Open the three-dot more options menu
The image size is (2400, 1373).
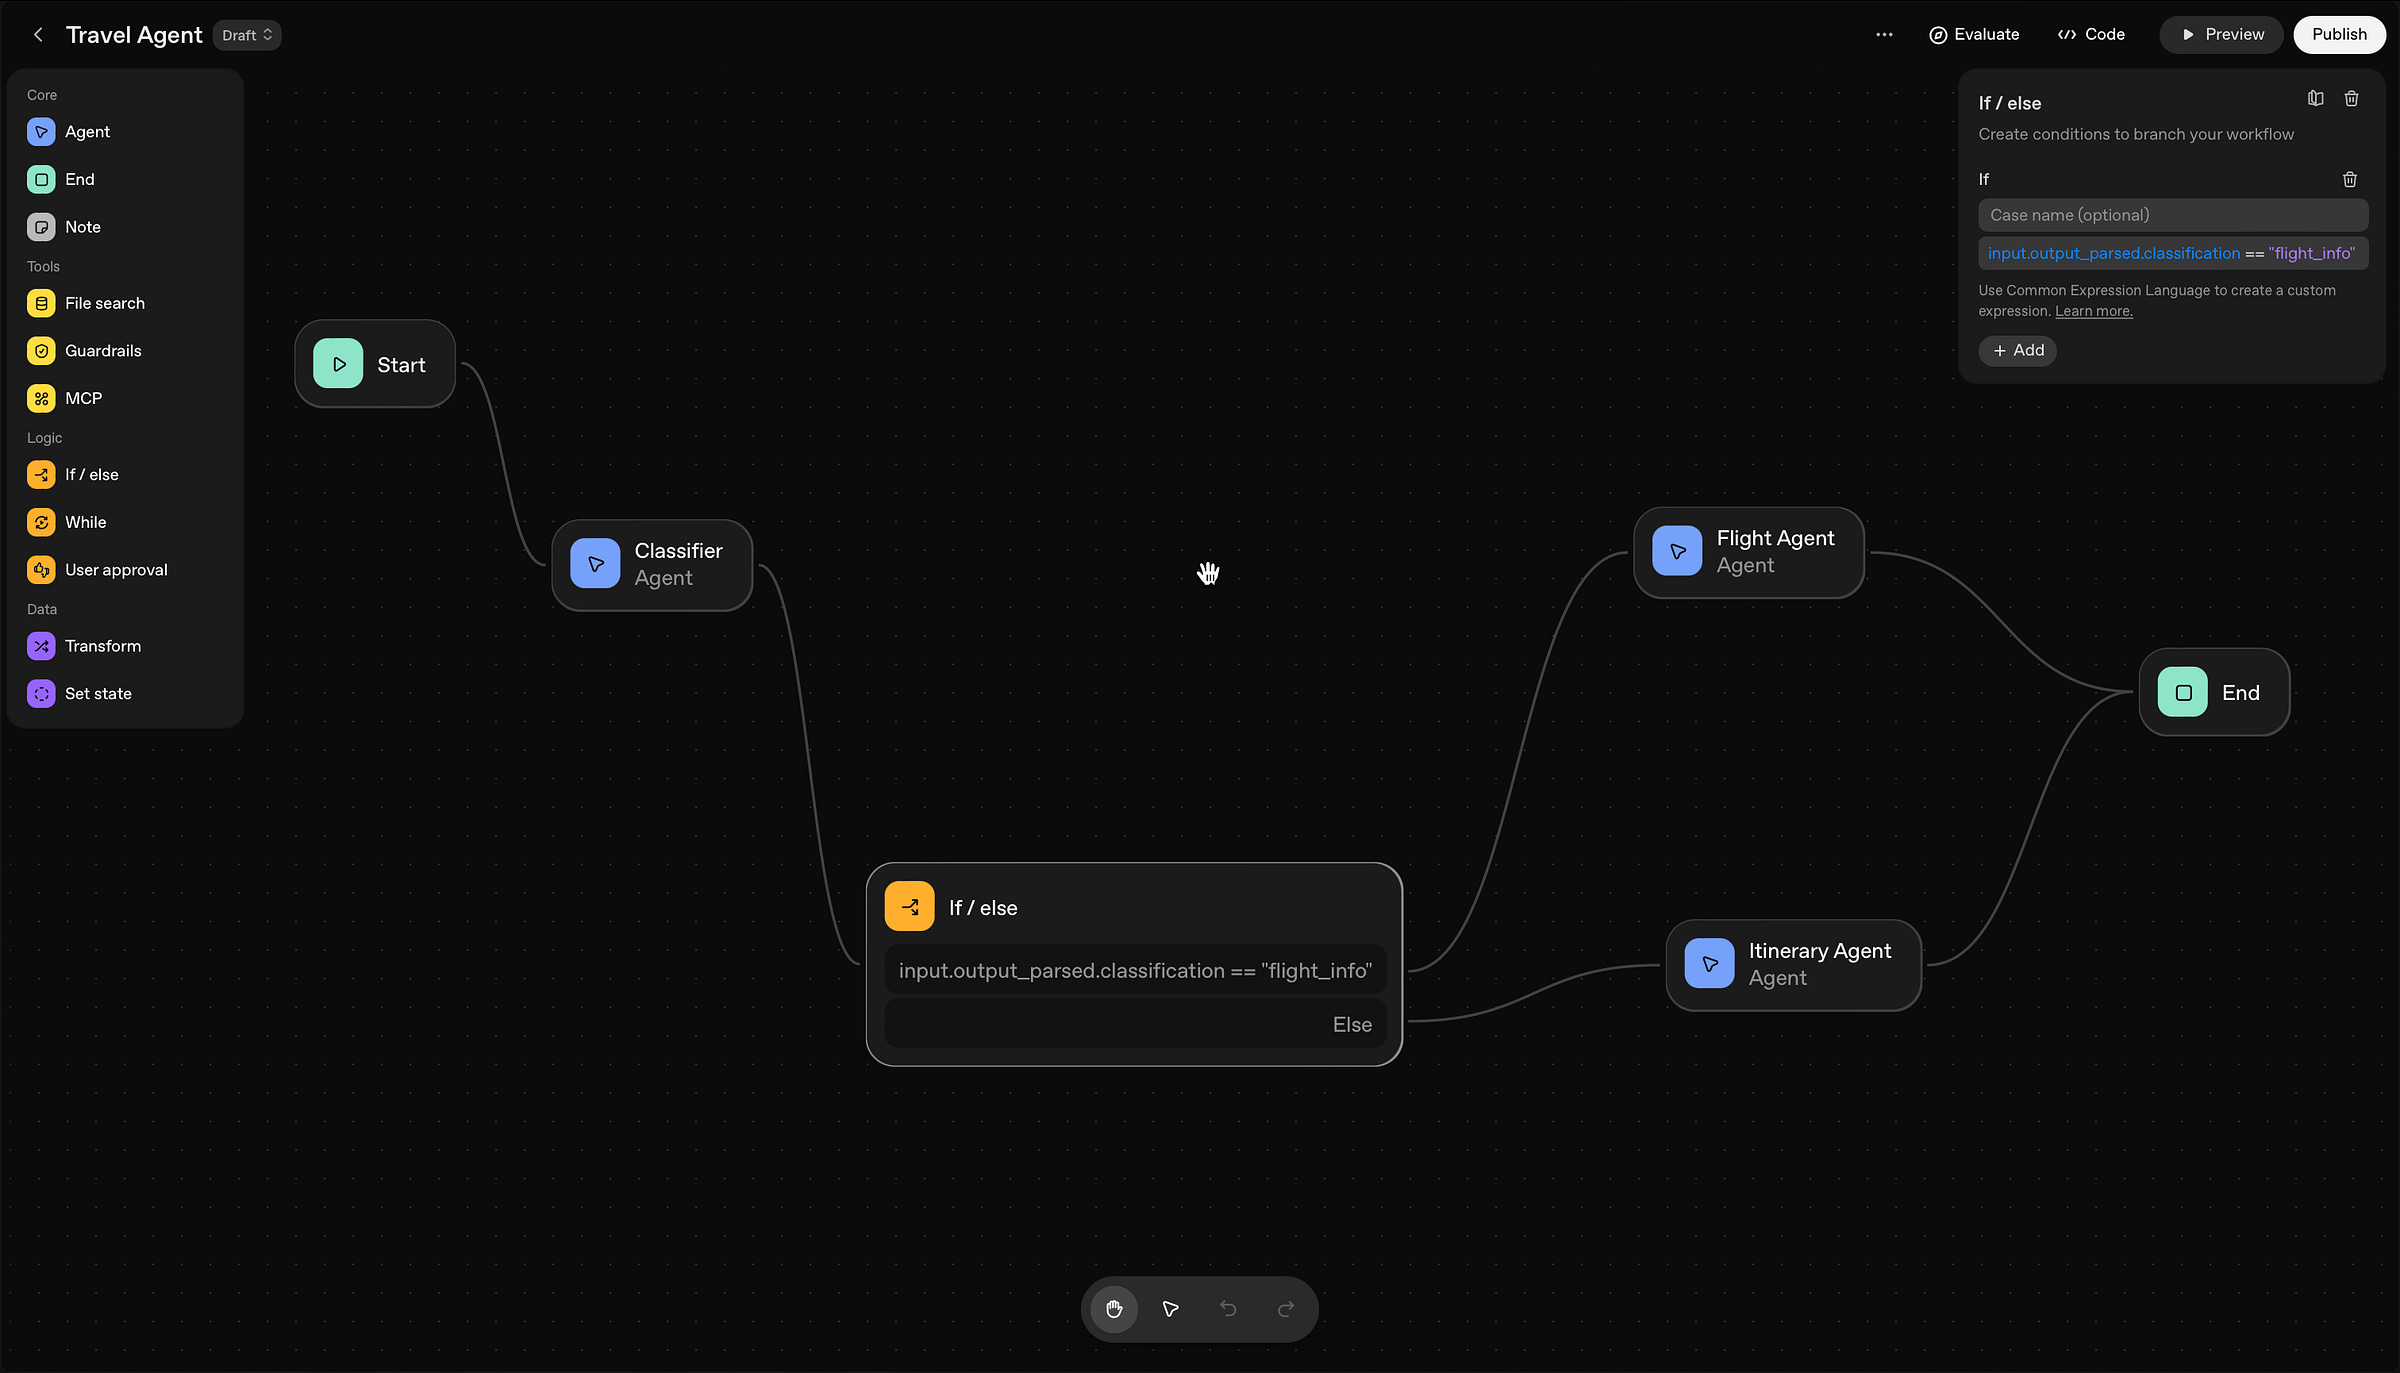coord(1884,35)
